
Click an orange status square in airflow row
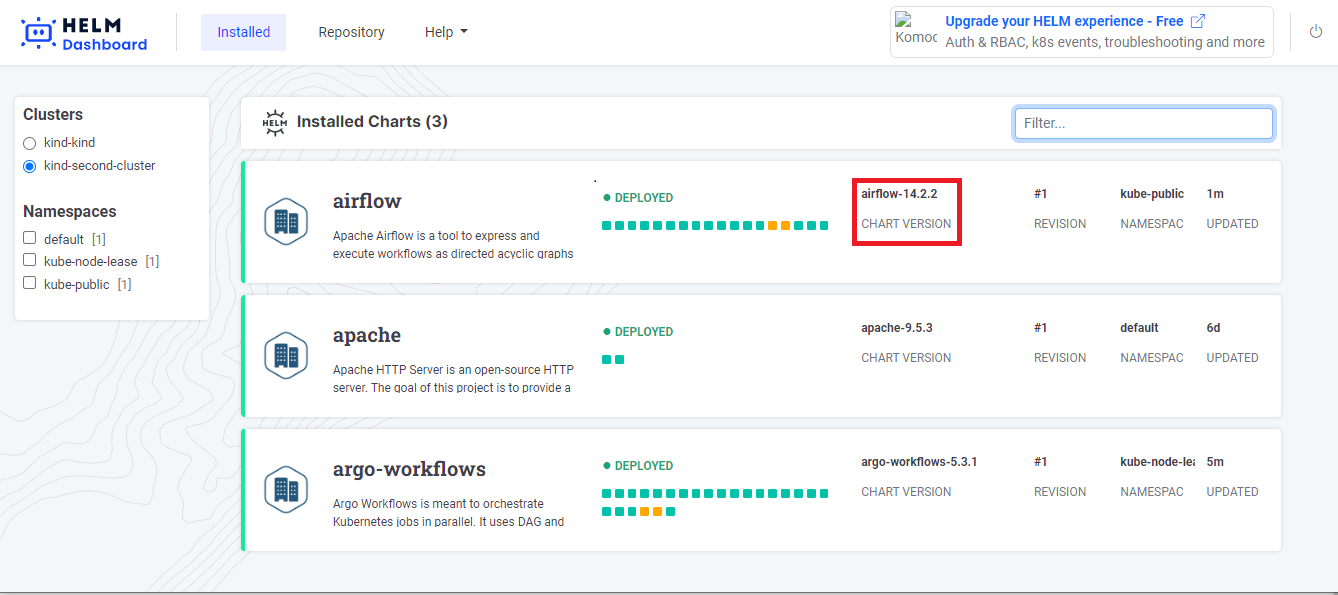click(x=773, y=226)
